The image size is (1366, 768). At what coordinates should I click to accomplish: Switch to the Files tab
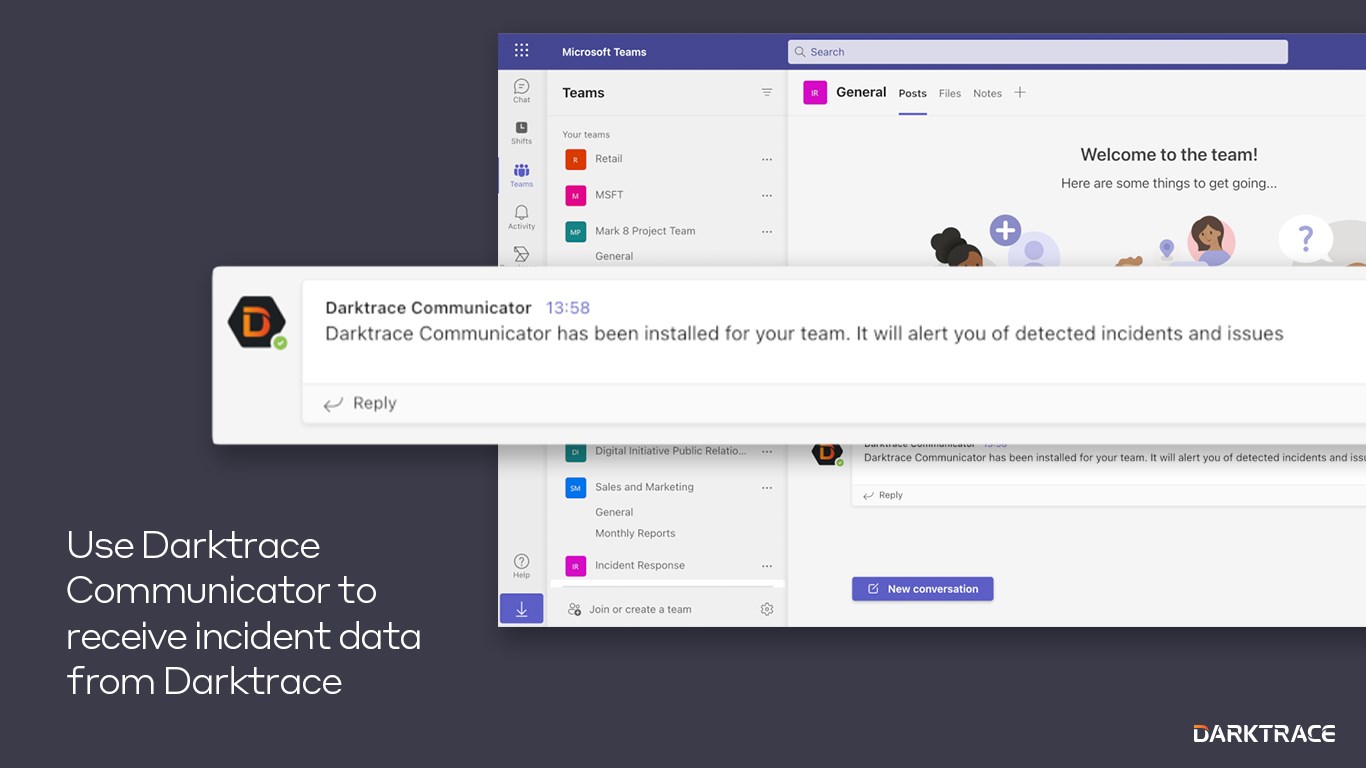coord(950,94)
